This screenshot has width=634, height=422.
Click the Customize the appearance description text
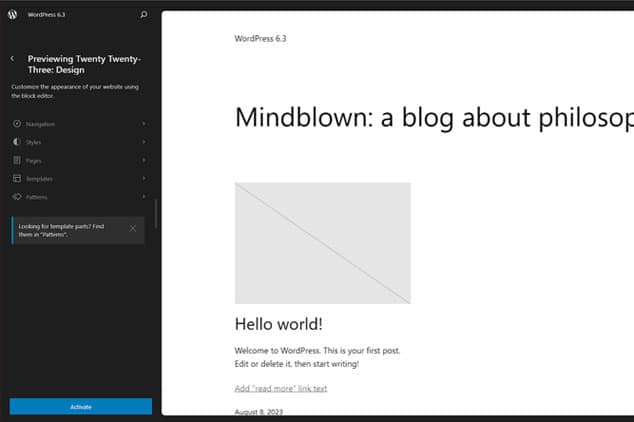pyautogui.click(x=75, y=91)
